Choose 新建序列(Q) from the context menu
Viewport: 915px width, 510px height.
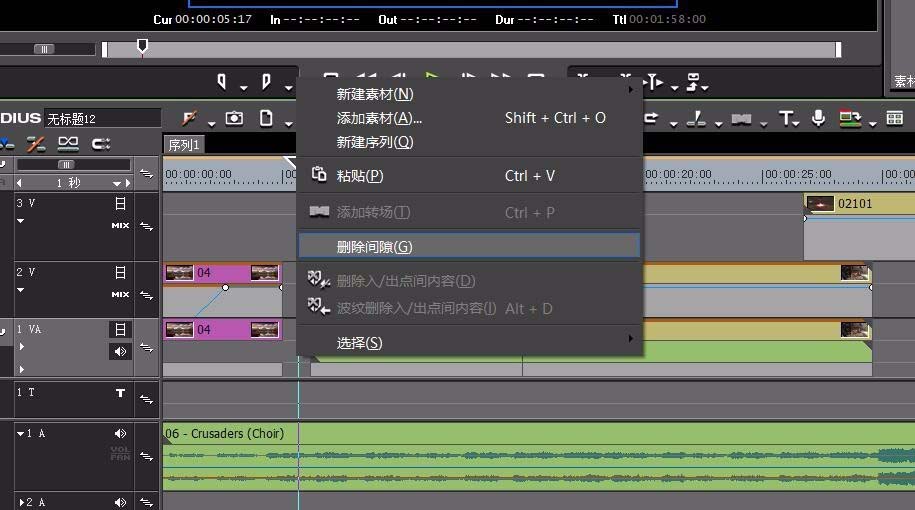470,142
